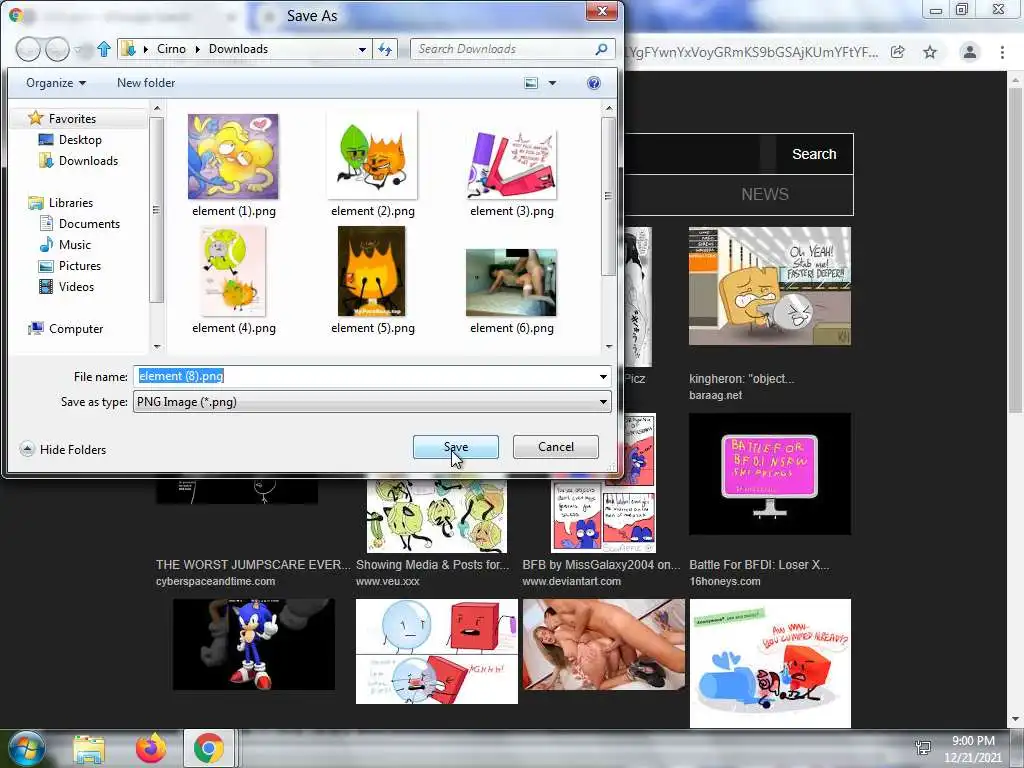This screenshot has width=1024, height=768.
Task: Select file element (1).png
Action: [234, 165]
